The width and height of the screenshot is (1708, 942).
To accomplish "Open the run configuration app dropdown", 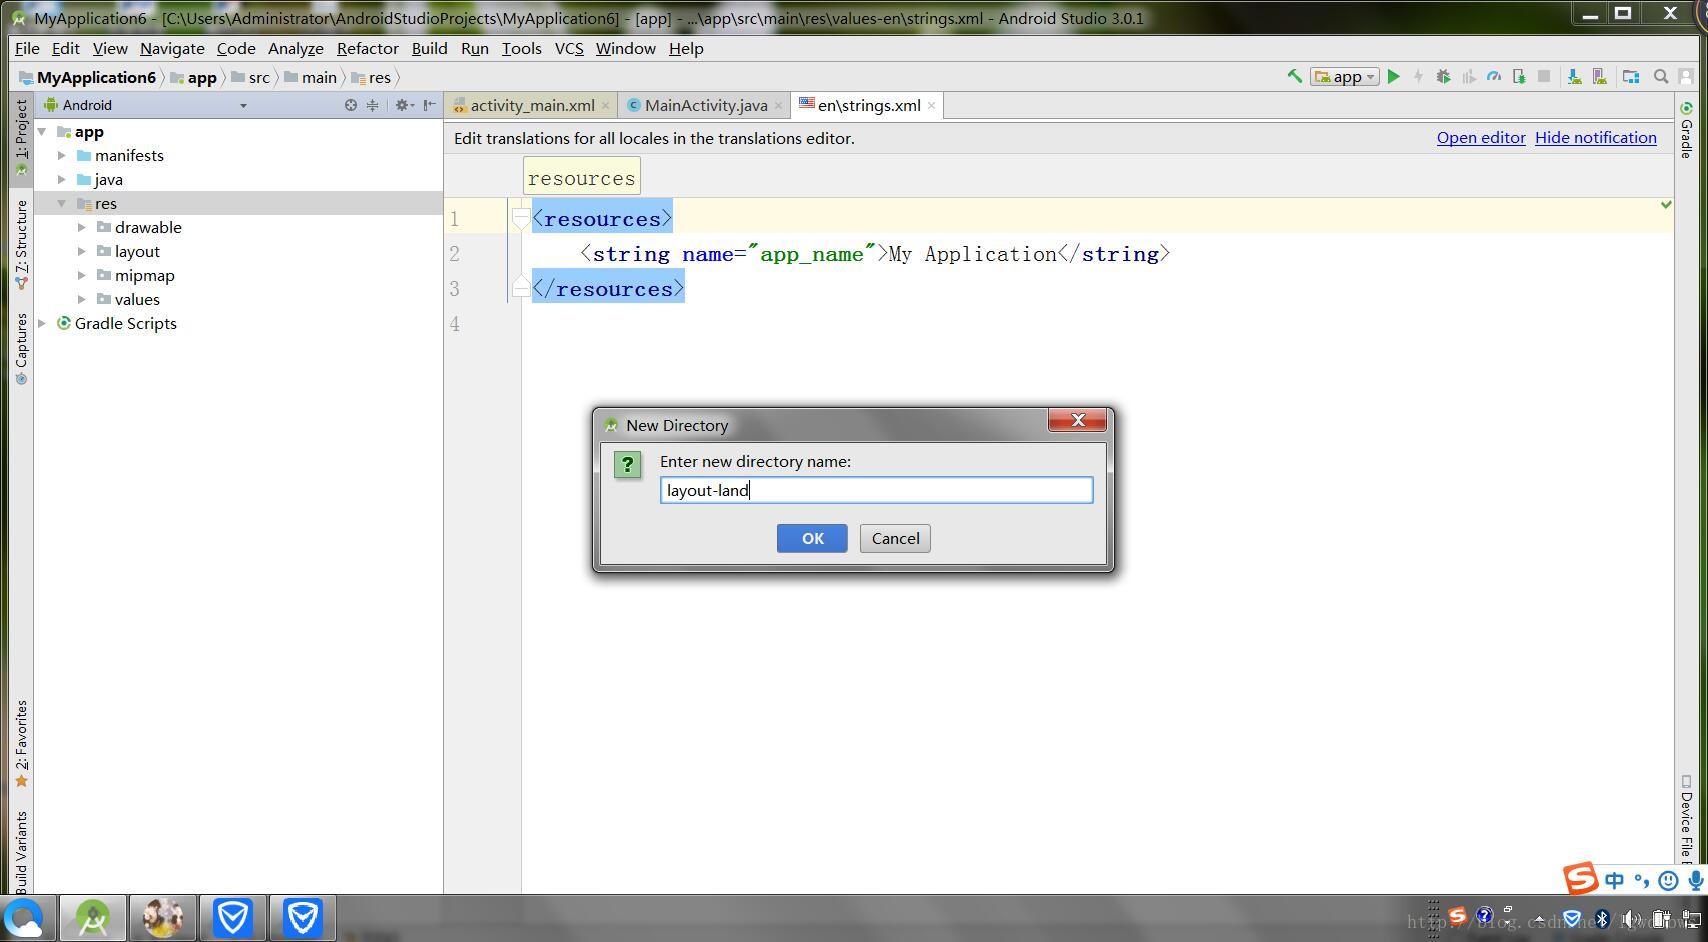I will [1345, 77].
